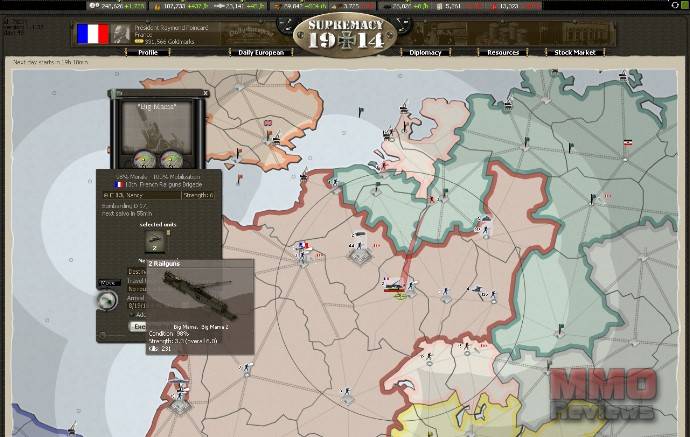
Task: Open the Resources menu
Action: pyautogui.click(x=503, y=52)
